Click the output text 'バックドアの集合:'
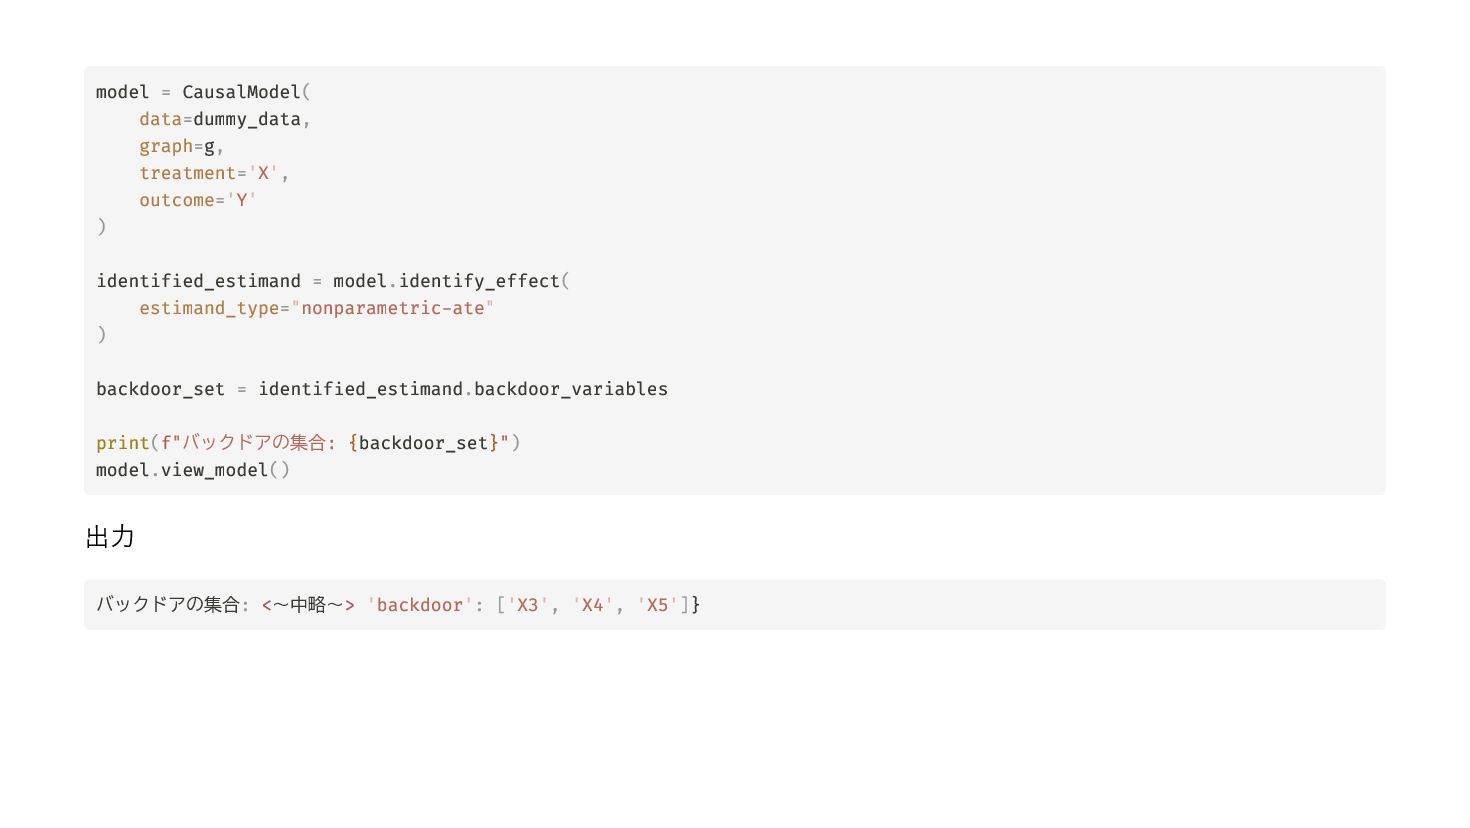The width and height of the screenshot is (1470, 828). tap(173, 605)
